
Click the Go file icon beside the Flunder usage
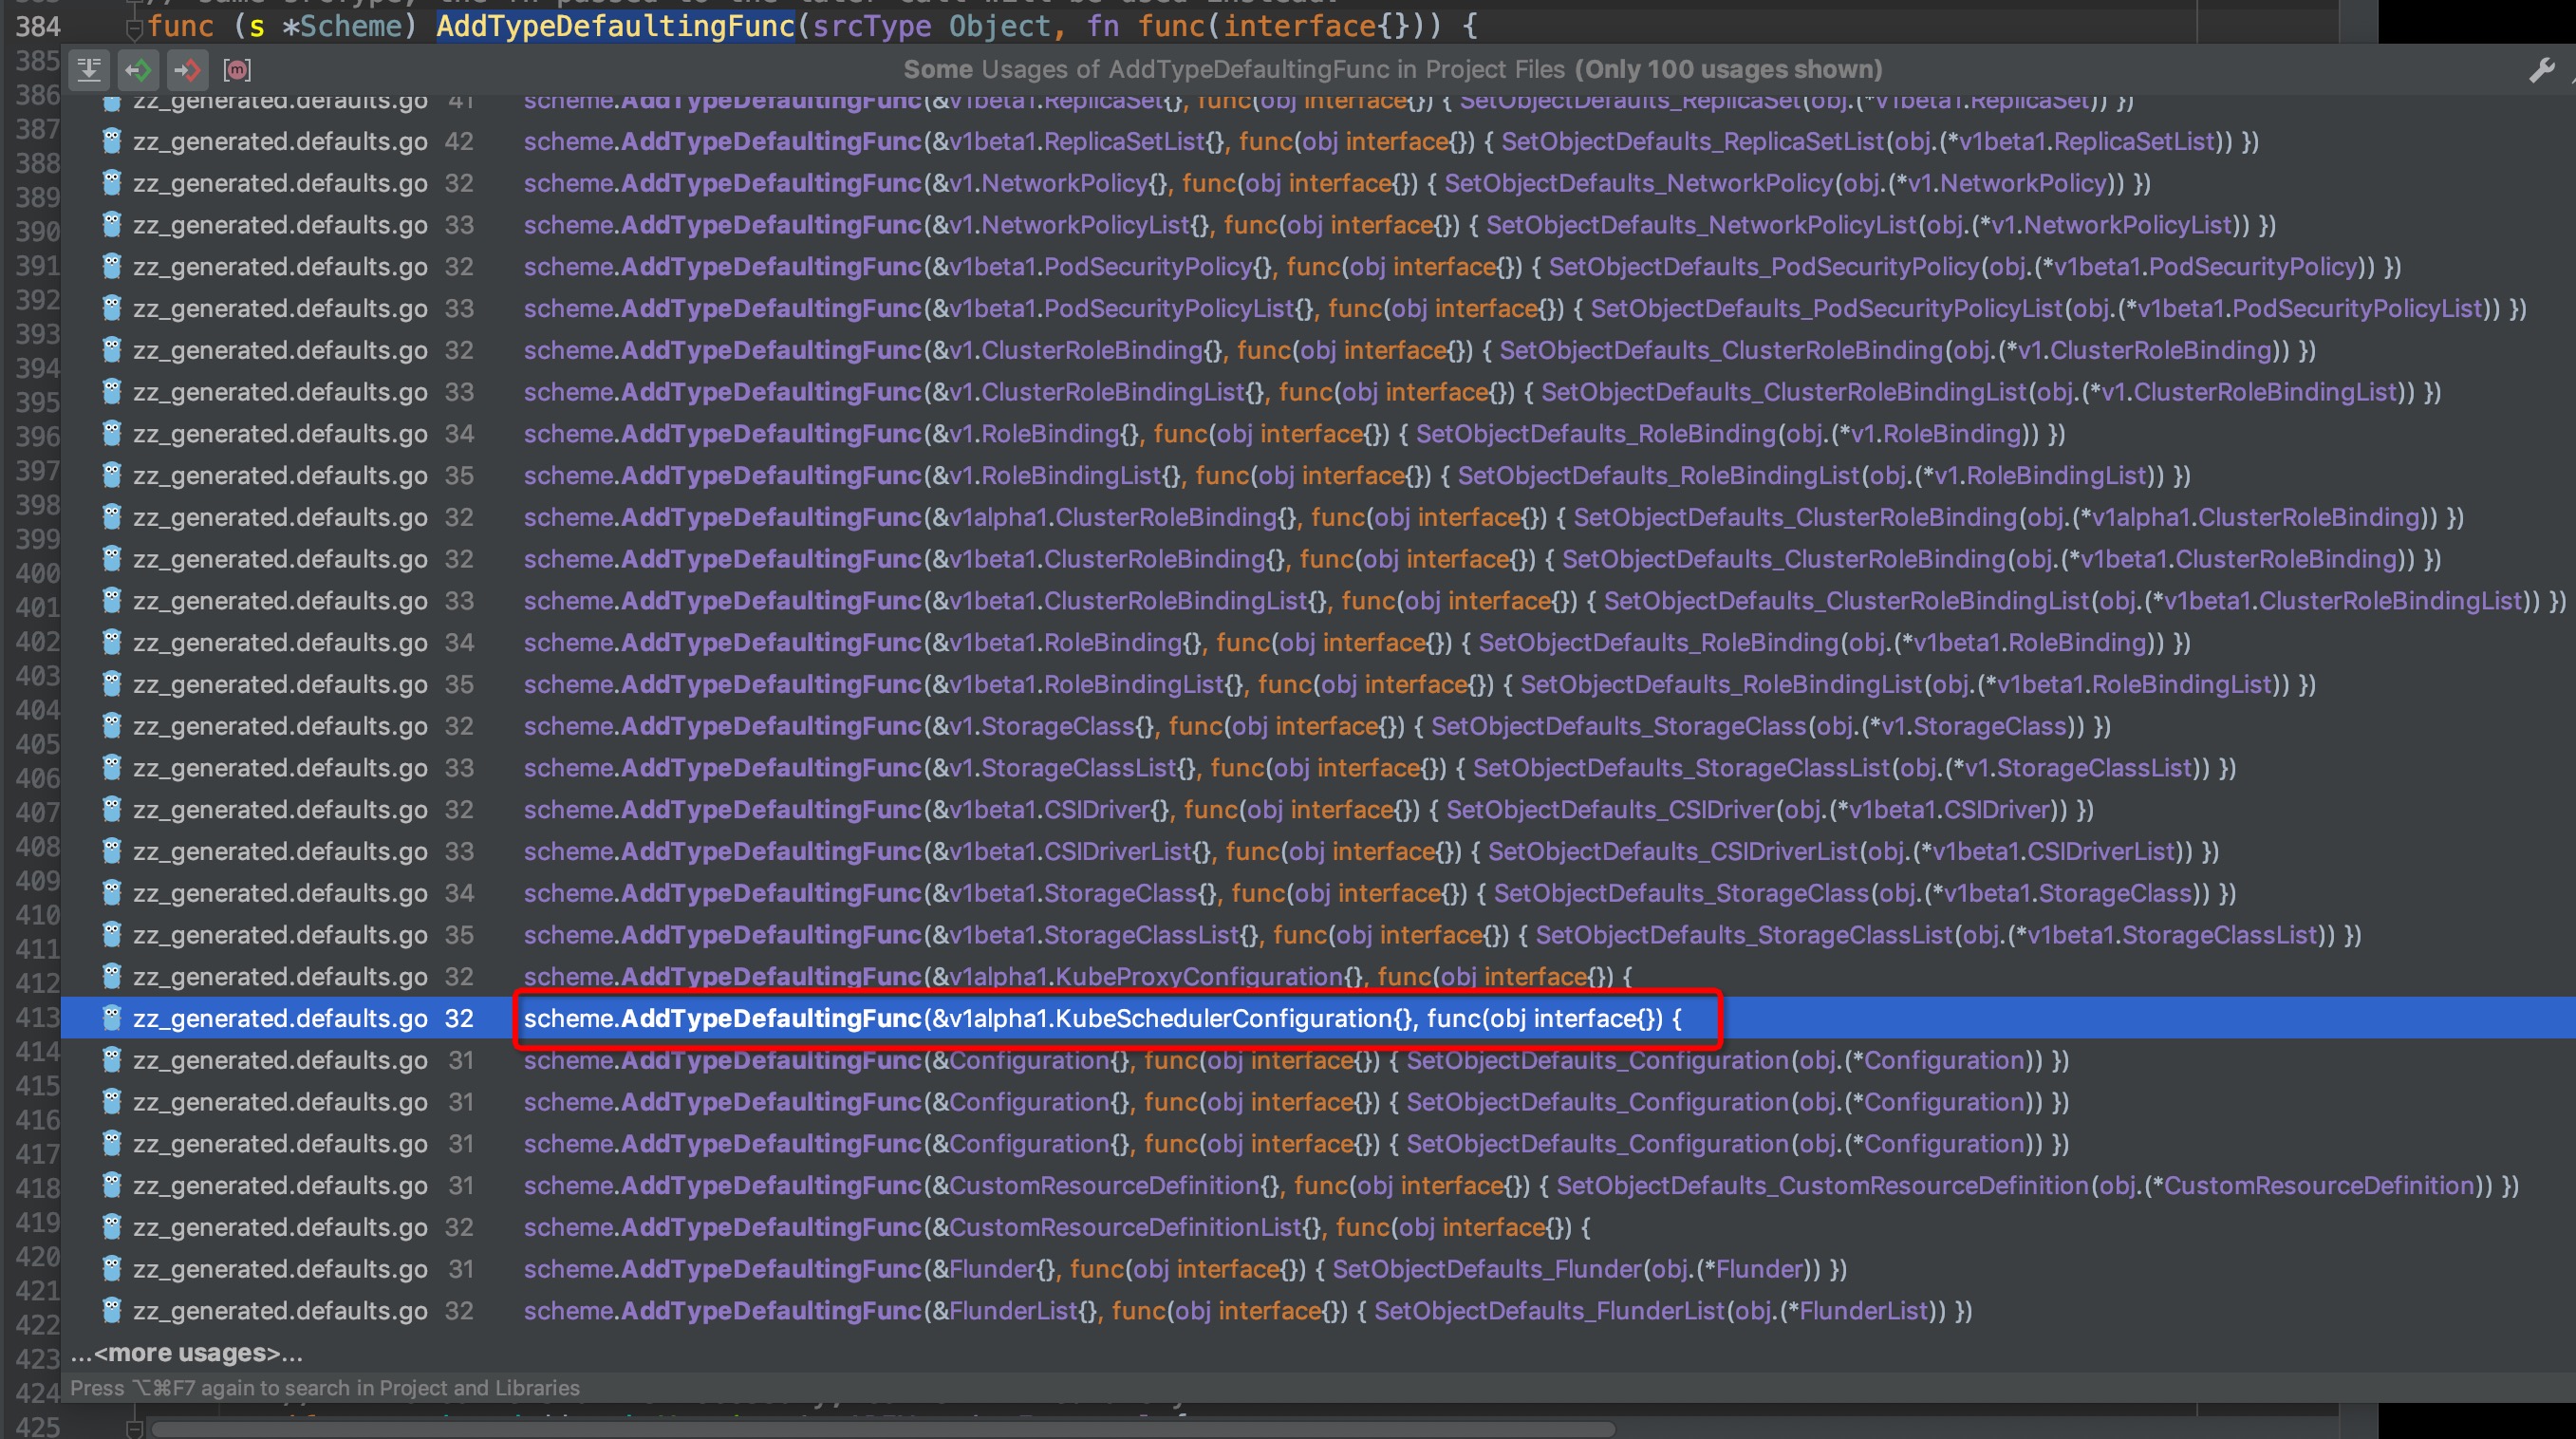pos(112,1268)
